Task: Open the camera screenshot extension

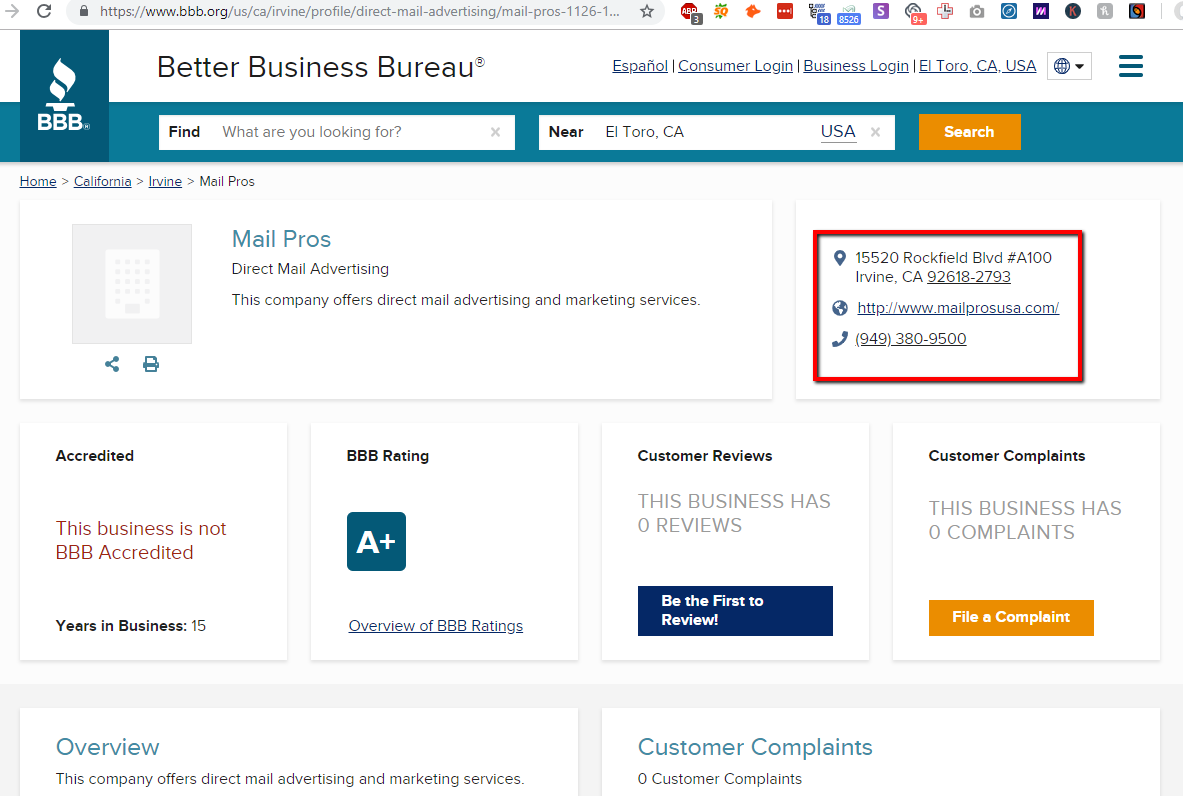Action: 977,11
